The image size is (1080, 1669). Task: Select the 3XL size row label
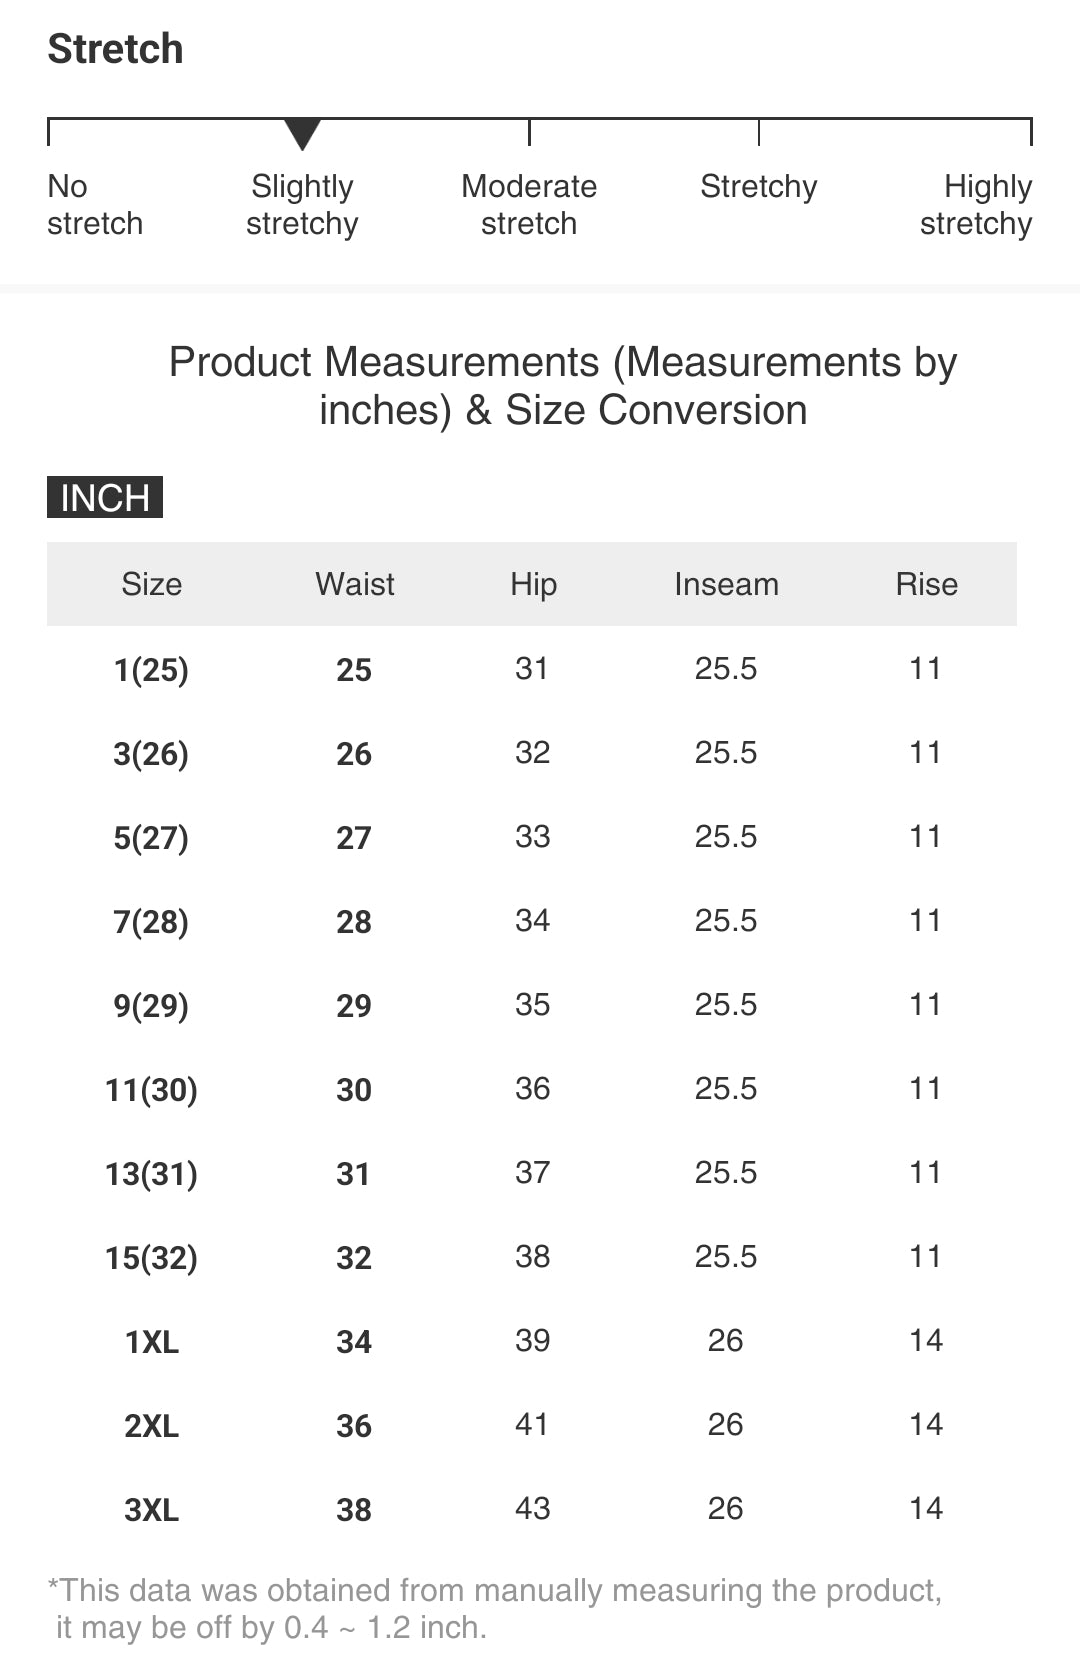click(151, 1509)
